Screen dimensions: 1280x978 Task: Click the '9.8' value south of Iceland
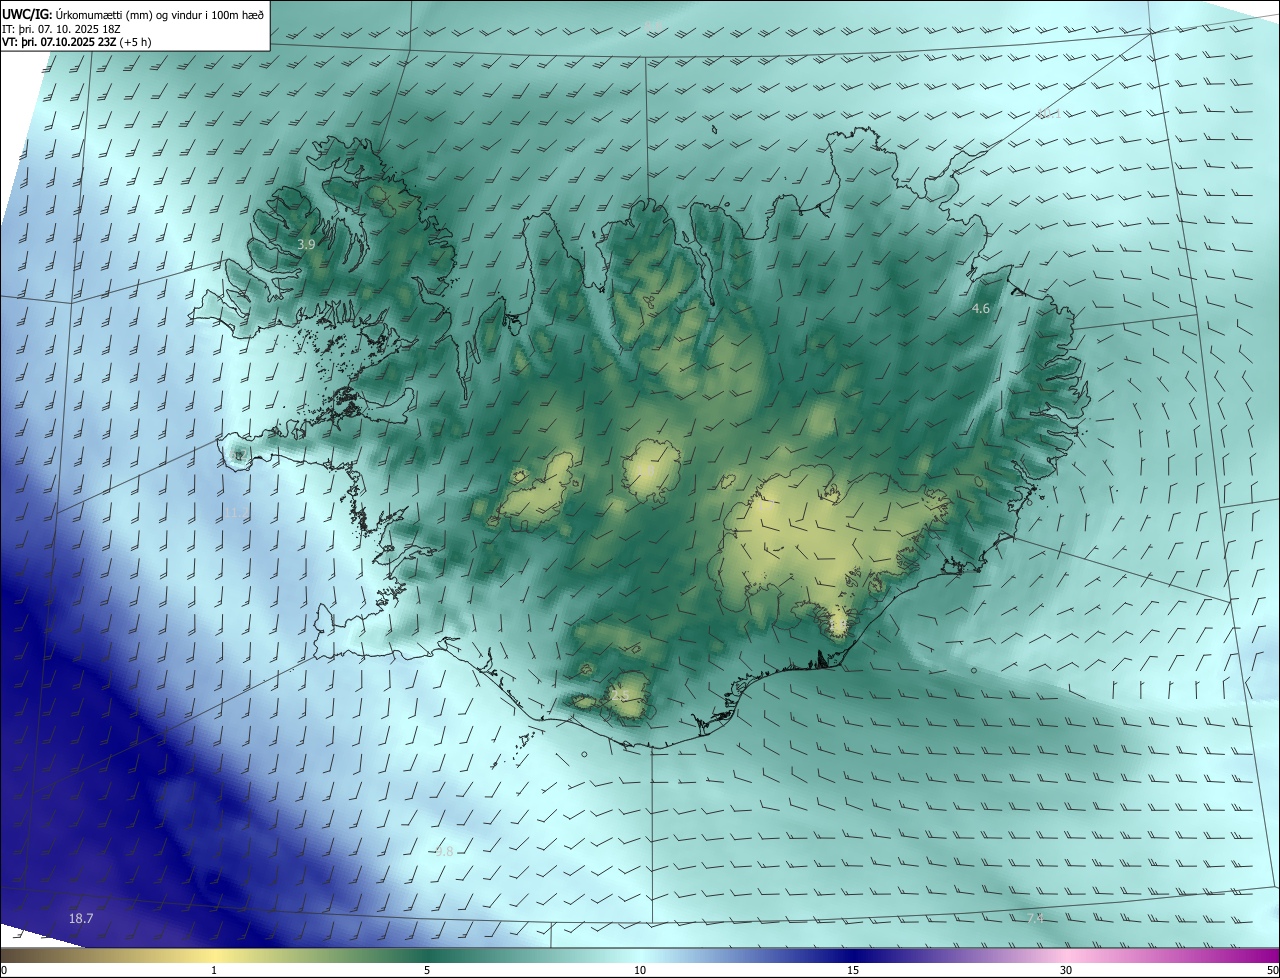445,851
